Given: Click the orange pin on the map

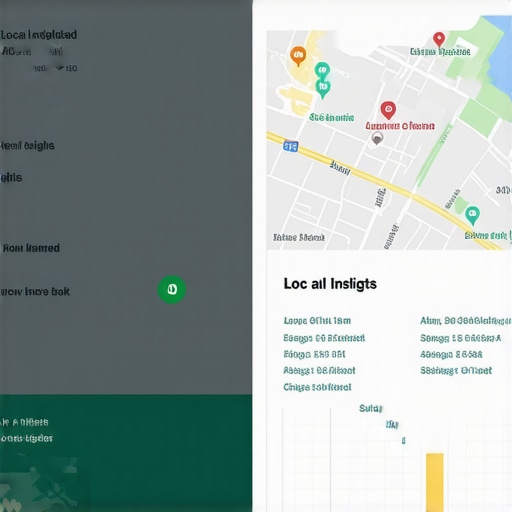Looking at the screenshot, I should (298, 56).
